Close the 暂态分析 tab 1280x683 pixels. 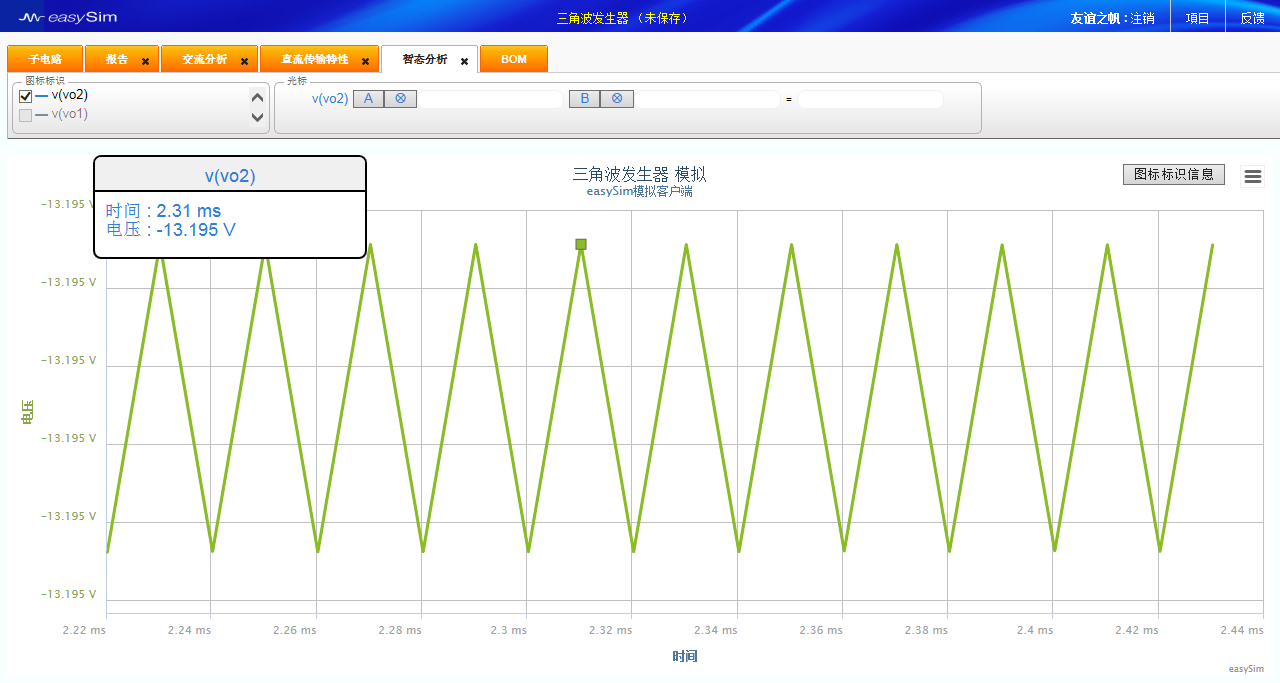pyautogui.click(x=464, y=61)
